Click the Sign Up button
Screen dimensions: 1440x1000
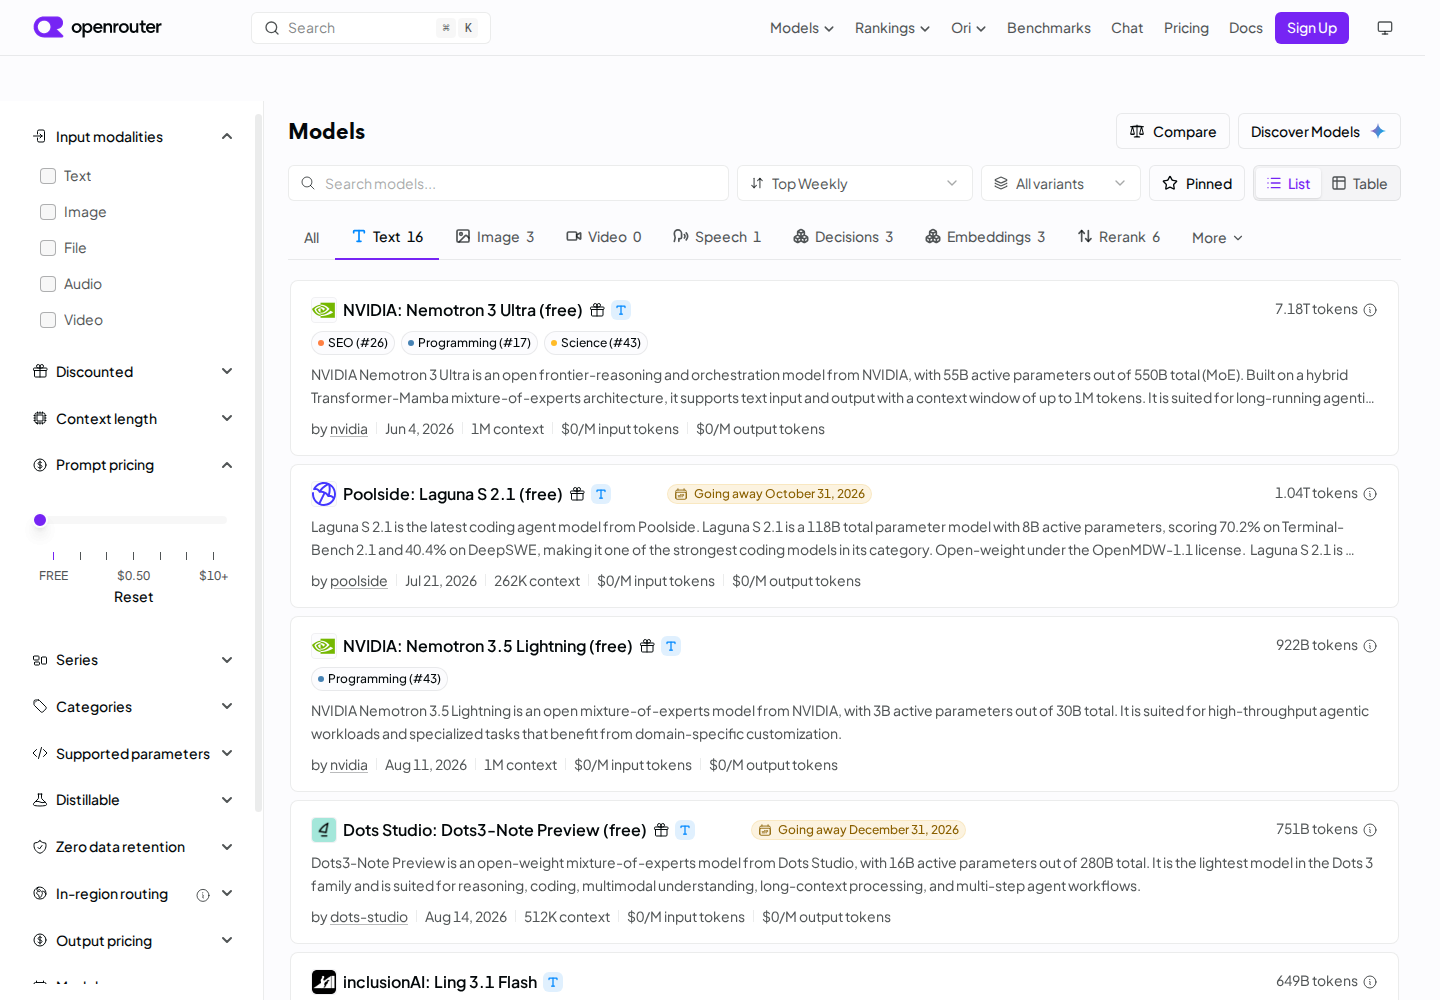point(1312,28)
